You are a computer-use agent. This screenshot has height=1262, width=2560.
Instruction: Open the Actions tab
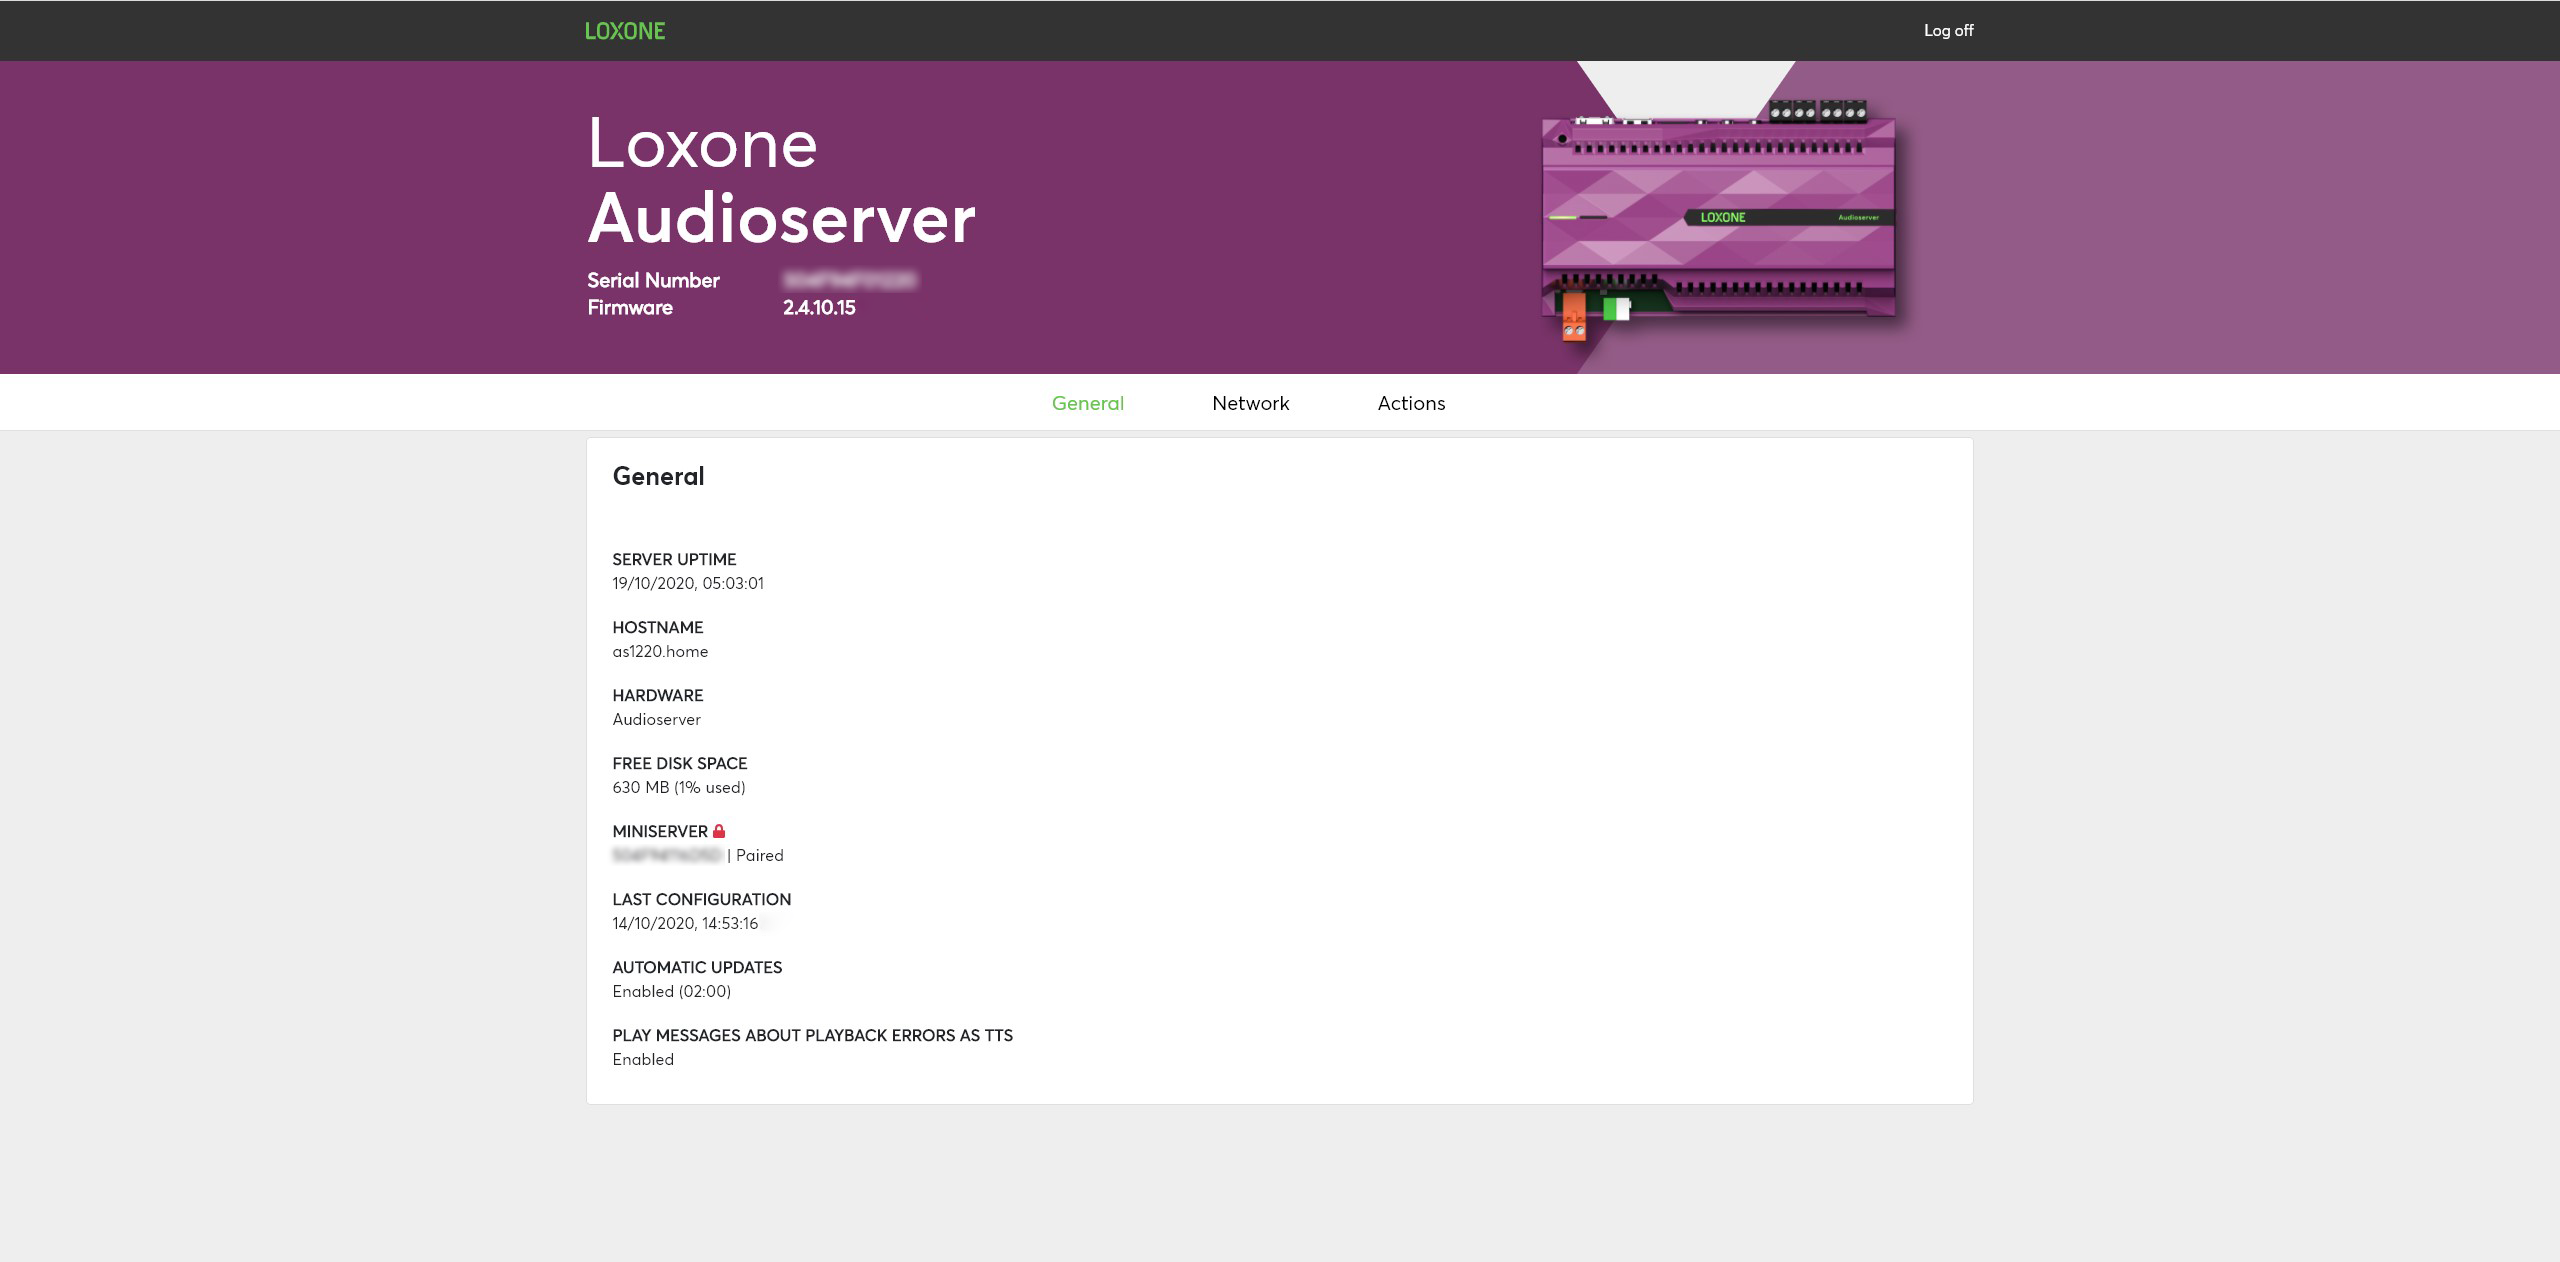coord(1411,403)
